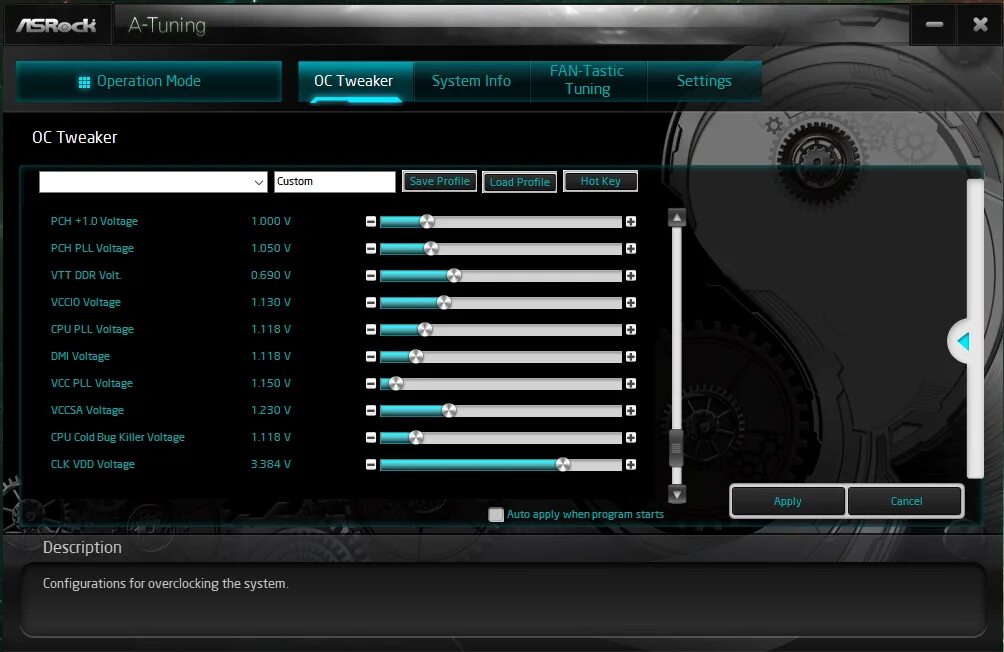Click profile name field containing Custom
The width and height of the screenshot is (1004, 652).
pyautogui.click(x=335, y=182)
